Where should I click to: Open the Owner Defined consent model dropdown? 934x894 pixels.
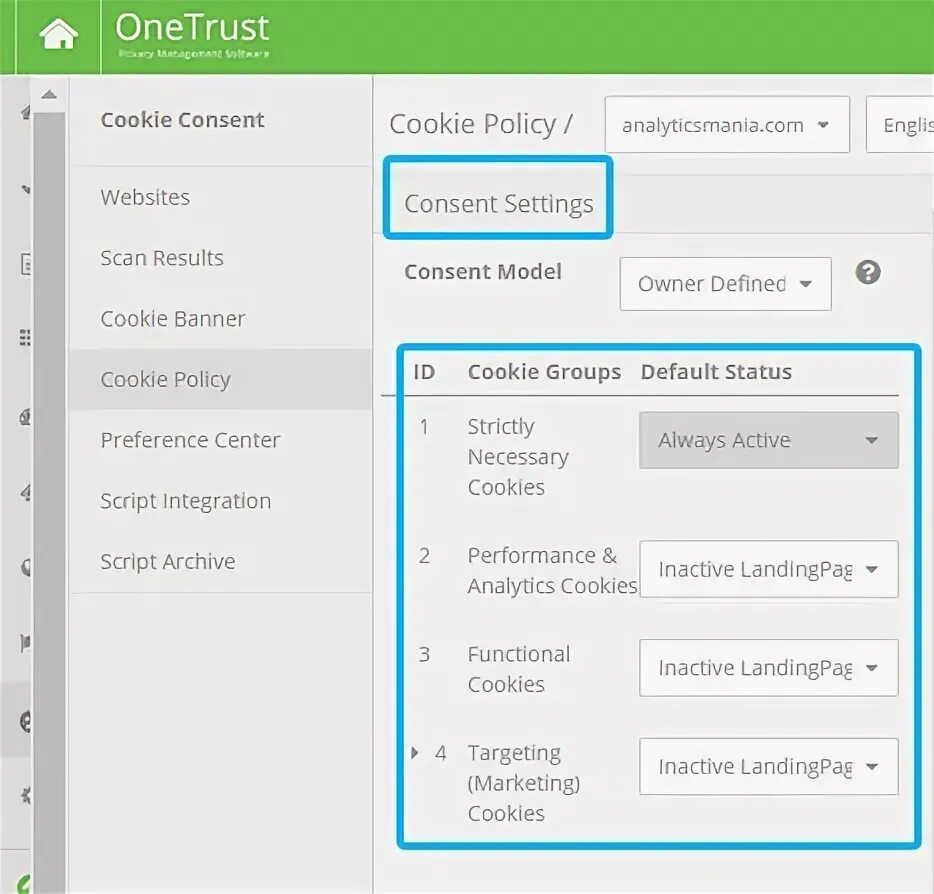725,284
